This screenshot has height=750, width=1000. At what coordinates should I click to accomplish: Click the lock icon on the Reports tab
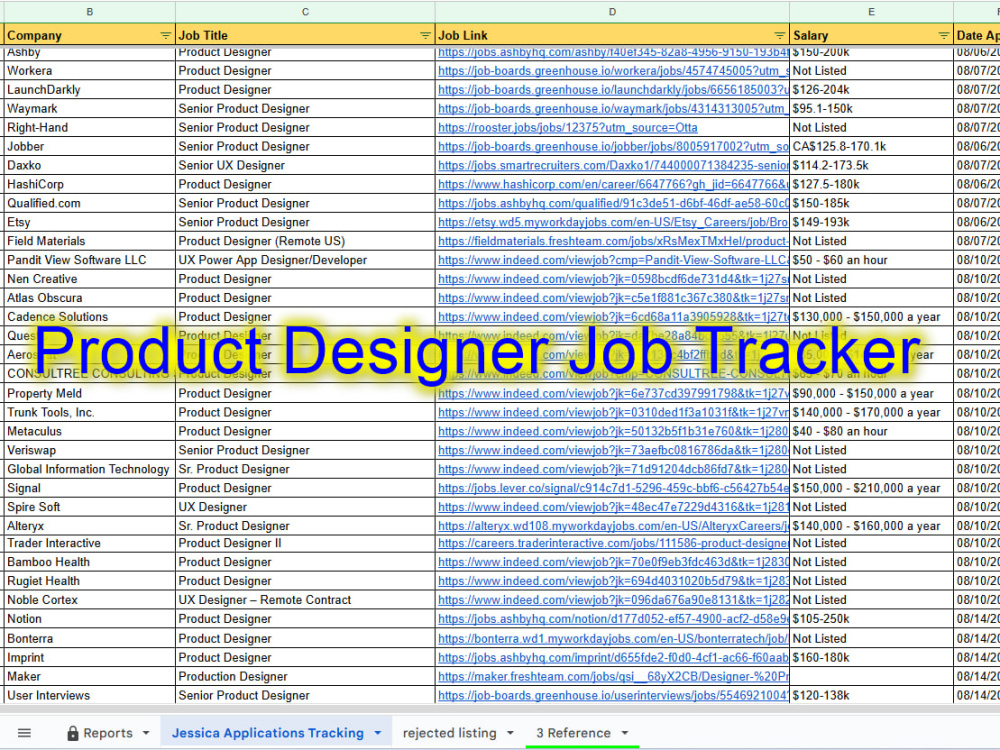point(73,733)
